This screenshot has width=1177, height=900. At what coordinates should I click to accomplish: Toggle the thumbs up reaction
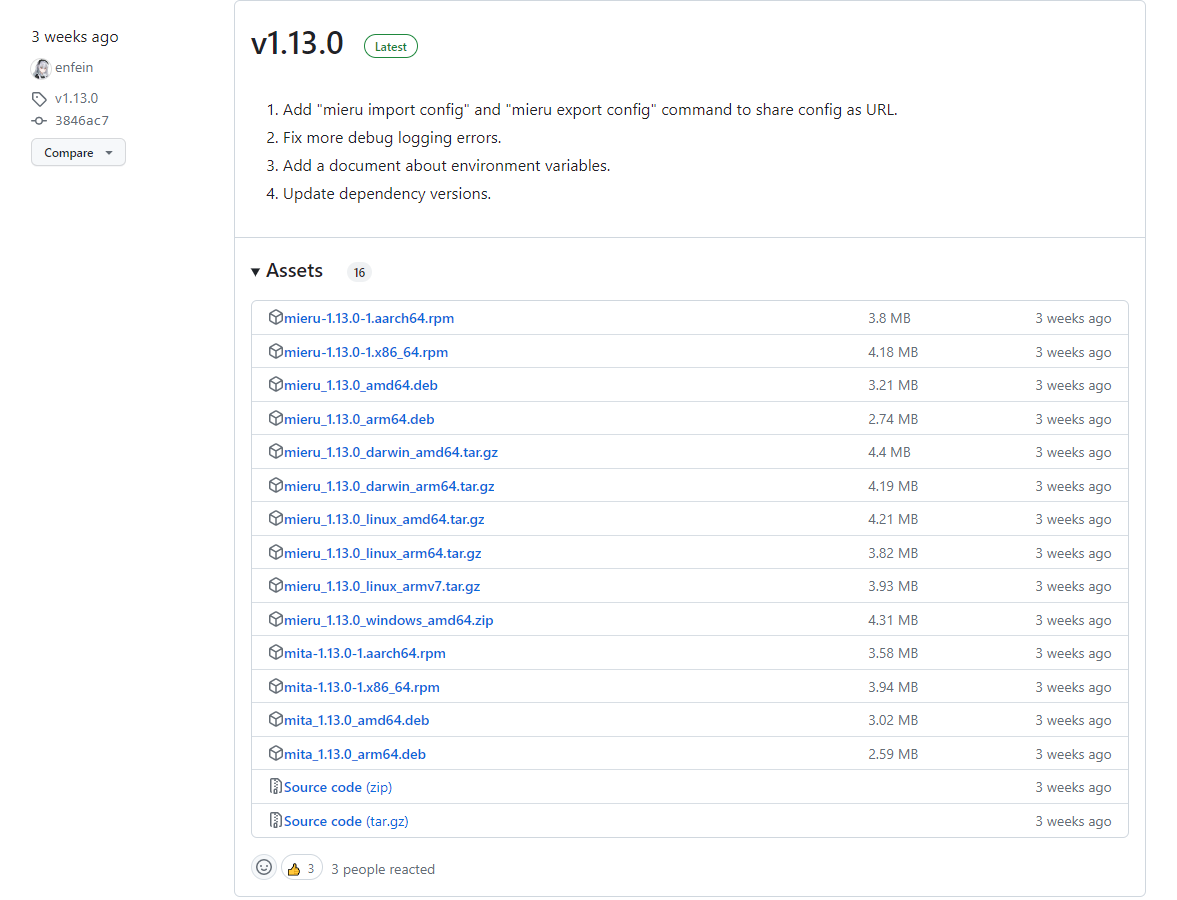coord(302,868)
